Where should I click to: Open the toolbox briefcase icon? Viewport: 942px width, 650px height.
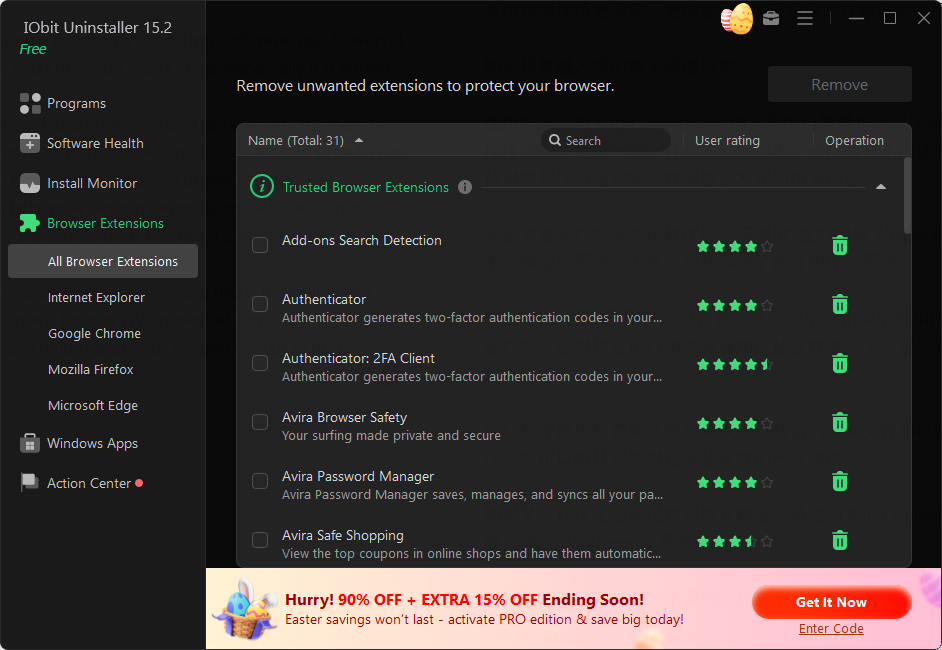point(770,18)
